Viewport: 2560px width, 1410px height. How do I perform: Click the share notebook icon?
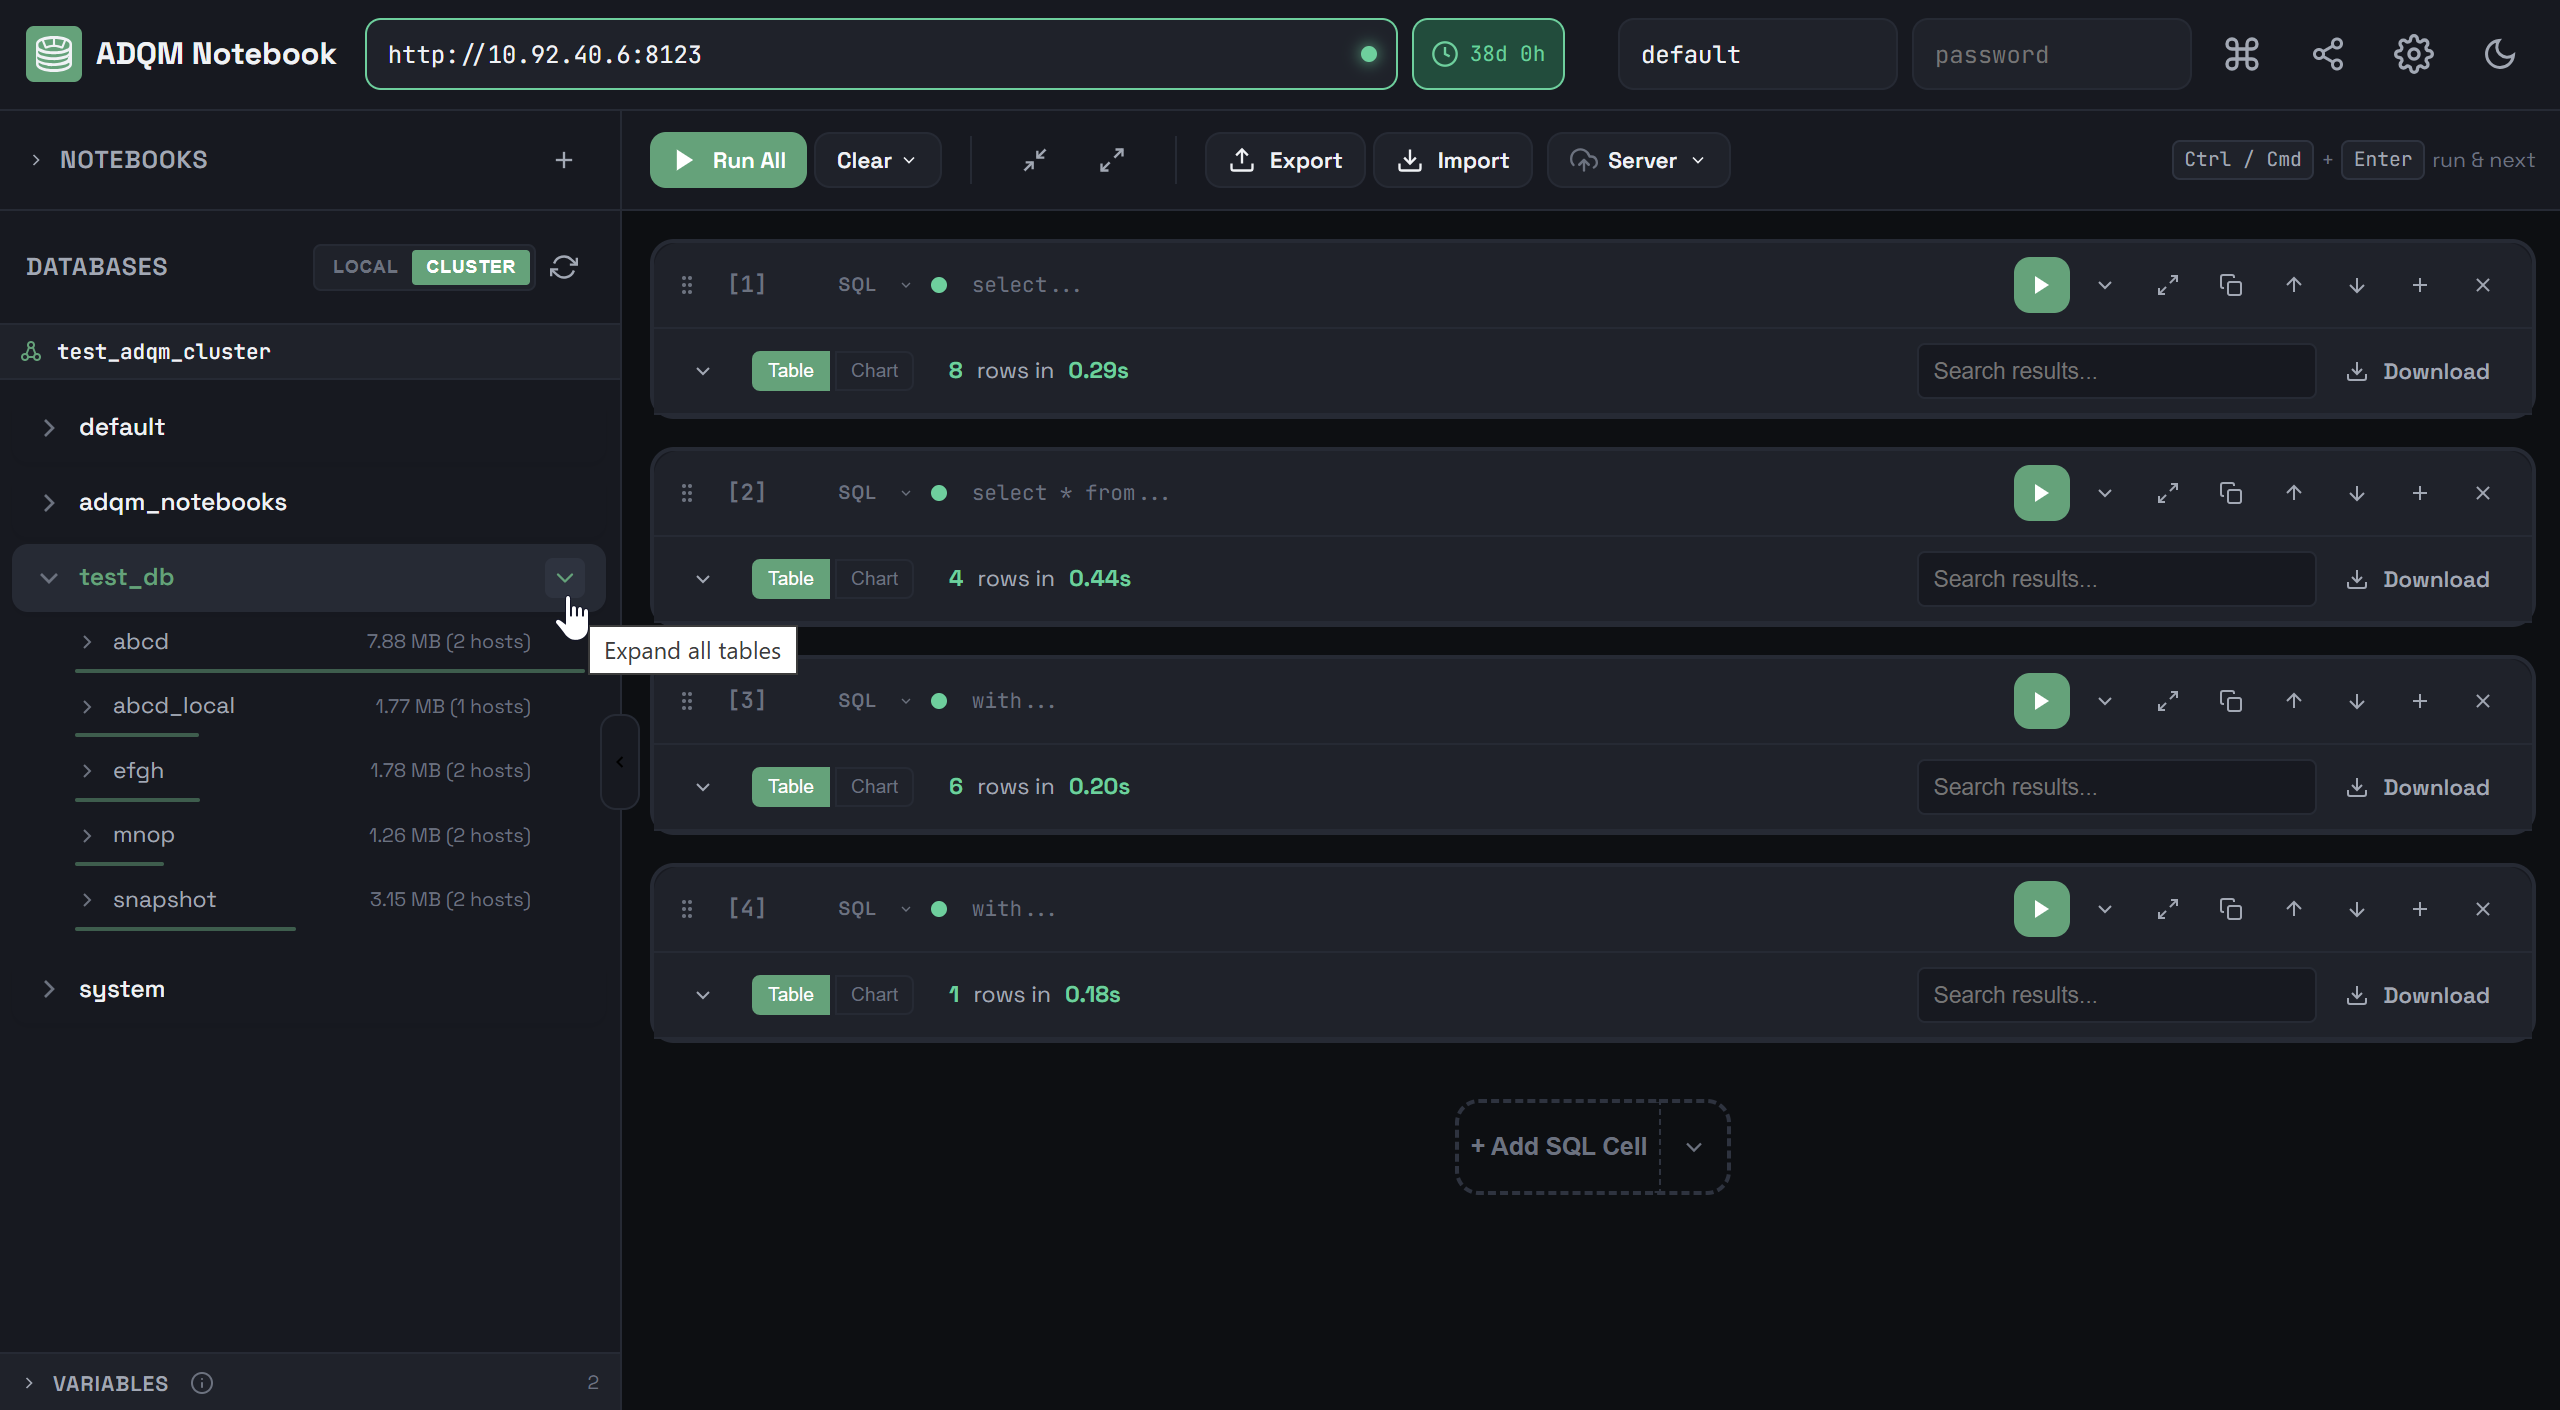click(x=2327, y=54)
